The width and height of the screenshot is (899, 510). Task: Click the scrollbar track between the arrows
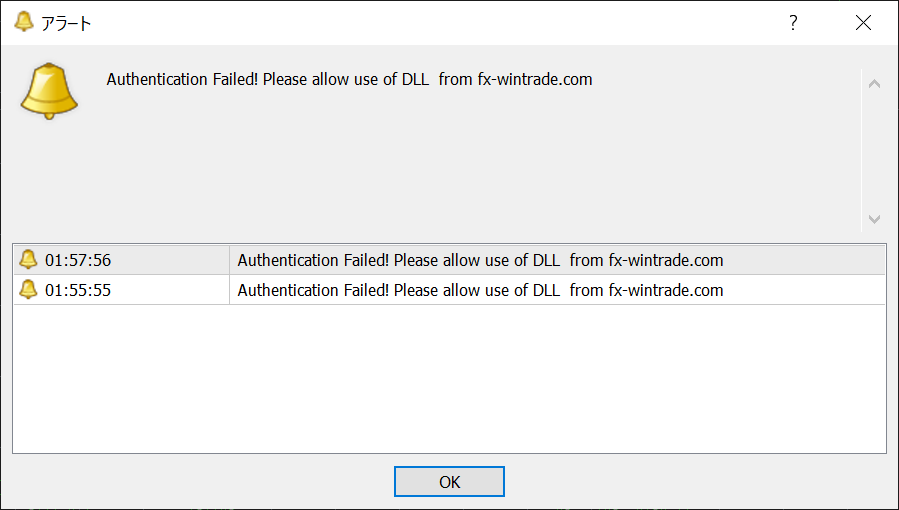(874, 151)
